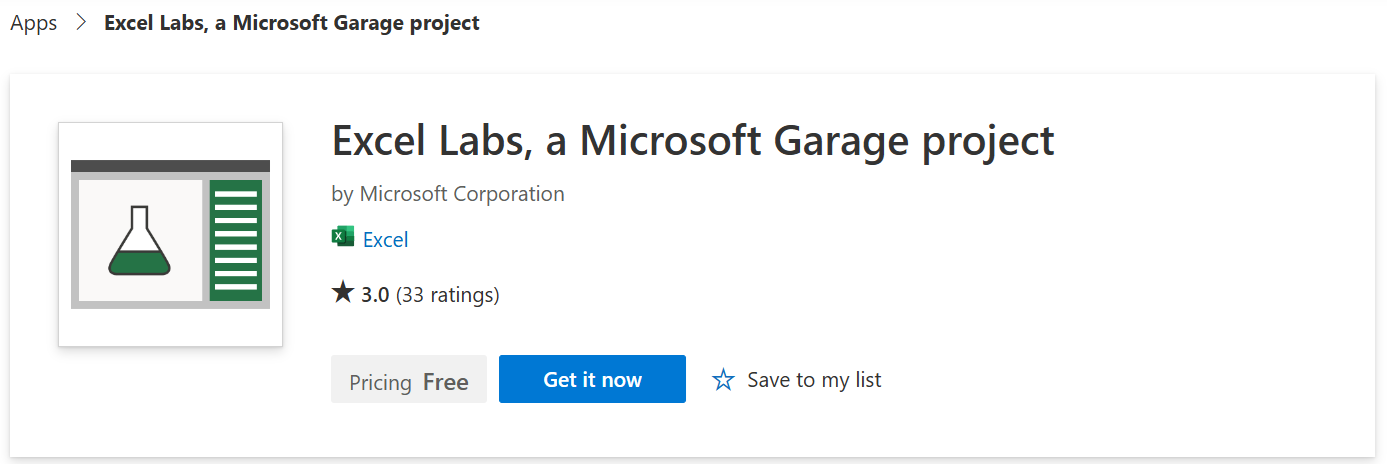This screenshot has width=1387, height=464.
Task: Click the Save to my list text
Action: [814, 380]
